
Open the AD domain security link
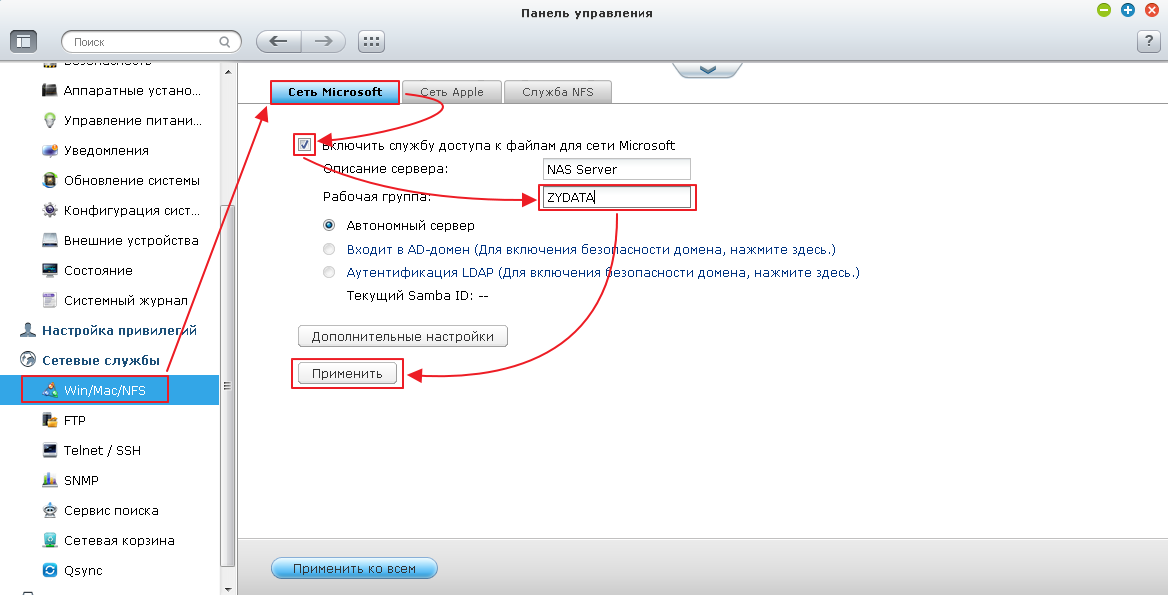tap(591, 249)
